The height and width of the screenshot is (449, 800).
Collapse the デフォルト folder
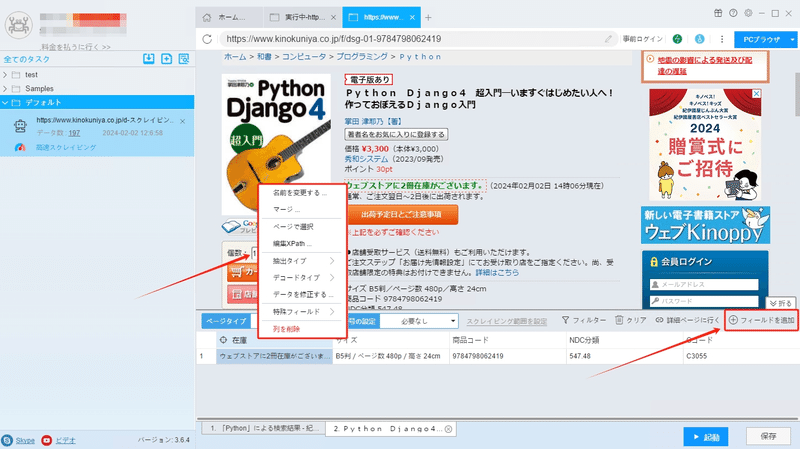[5, 103]
